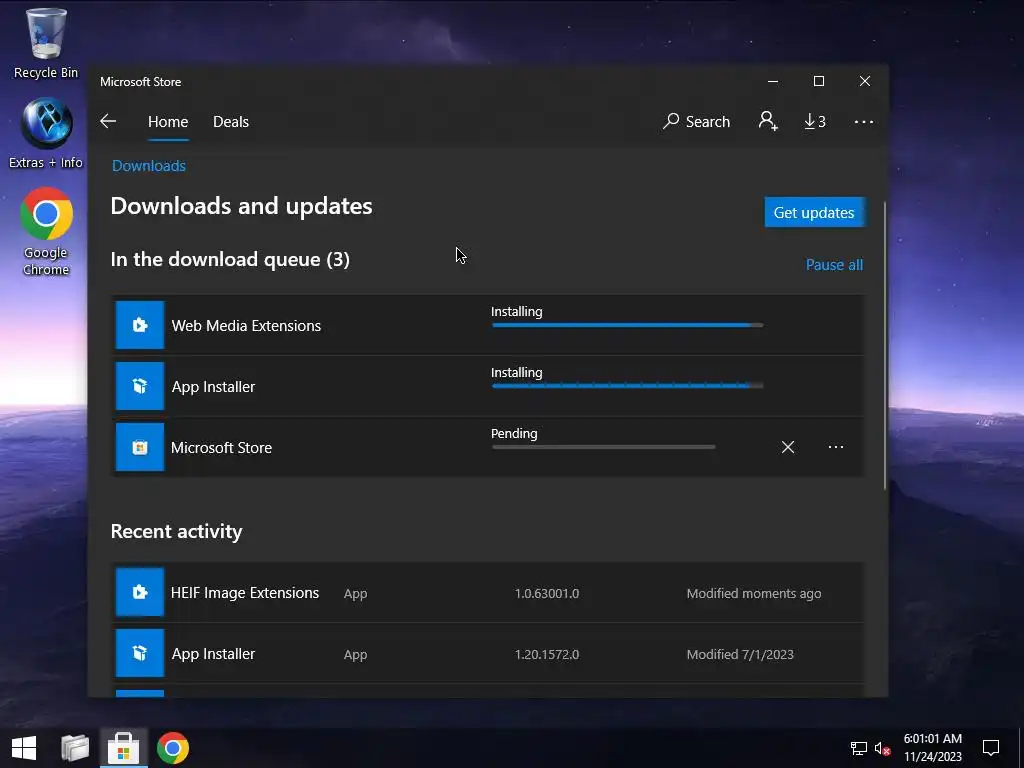Click the App Installer icon in download queue

(x=140, y=386)
